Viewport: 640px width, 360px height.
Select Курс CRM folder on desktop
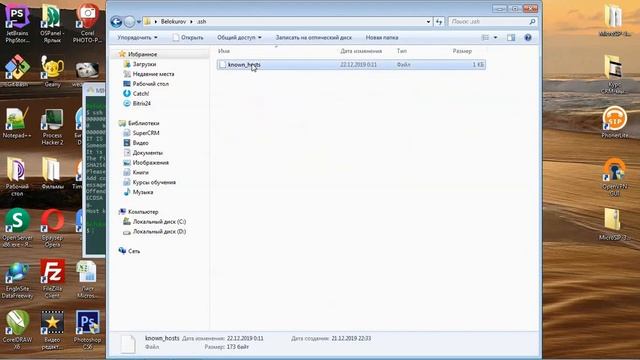[x=614, y=74]
